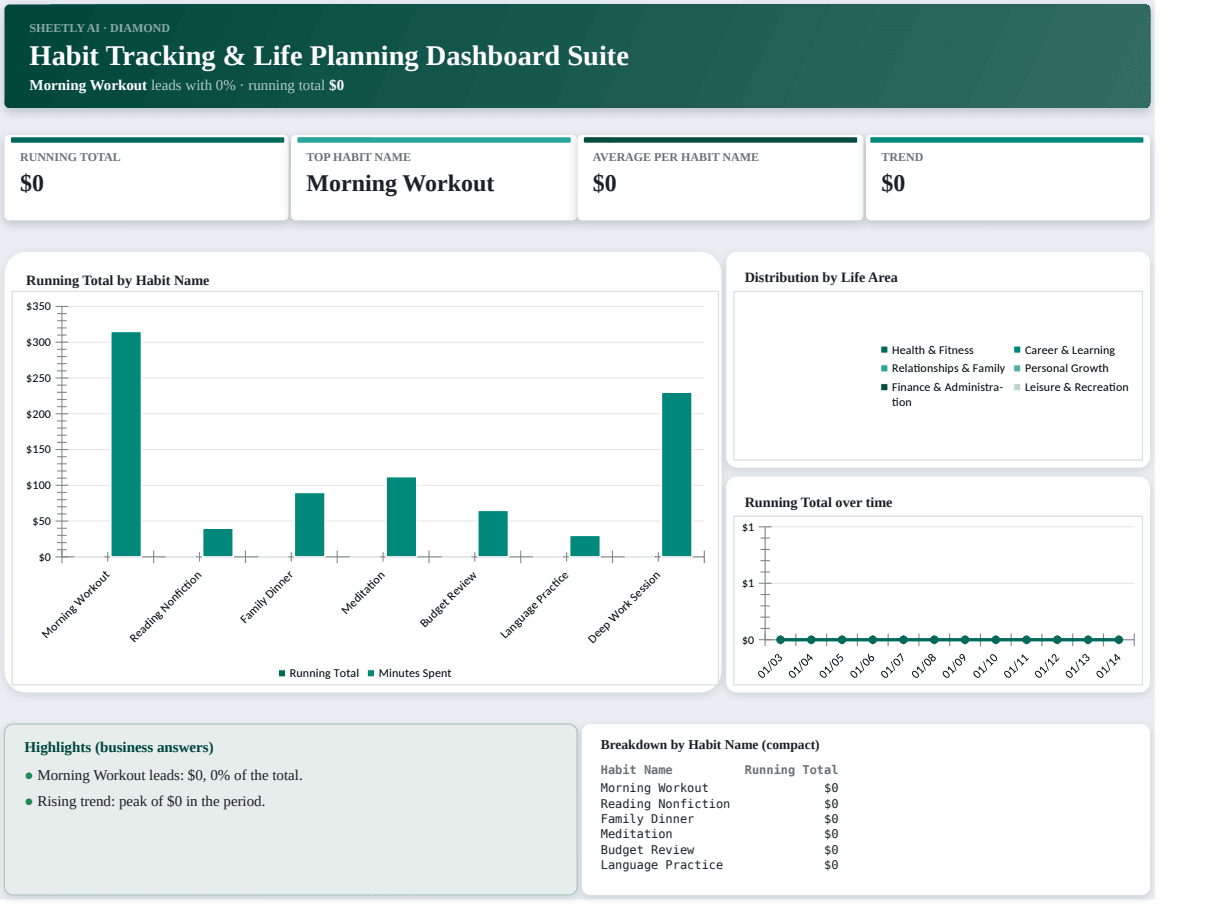Viewport: 1227px width, 922px height.
Task: Click the Family Dinner bar in chart
Action: click(310, 524)
